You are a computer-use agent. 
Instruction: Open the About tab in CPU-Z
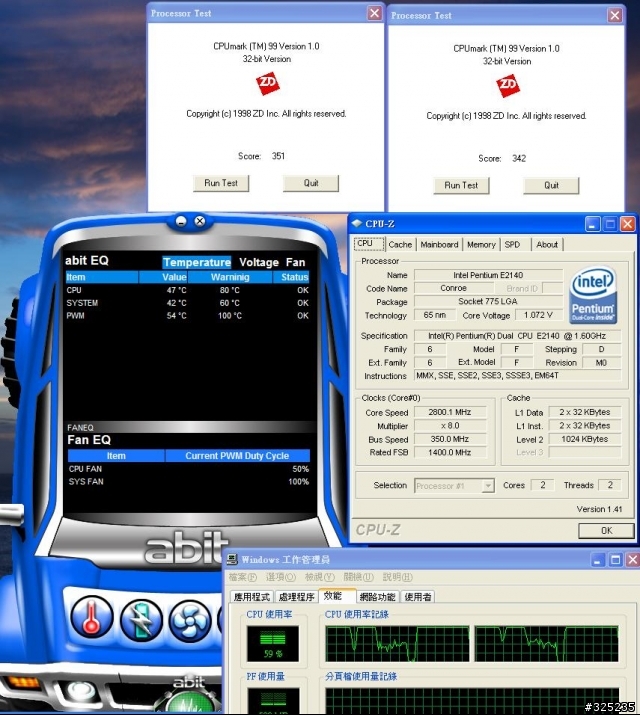tap(547, 244)
